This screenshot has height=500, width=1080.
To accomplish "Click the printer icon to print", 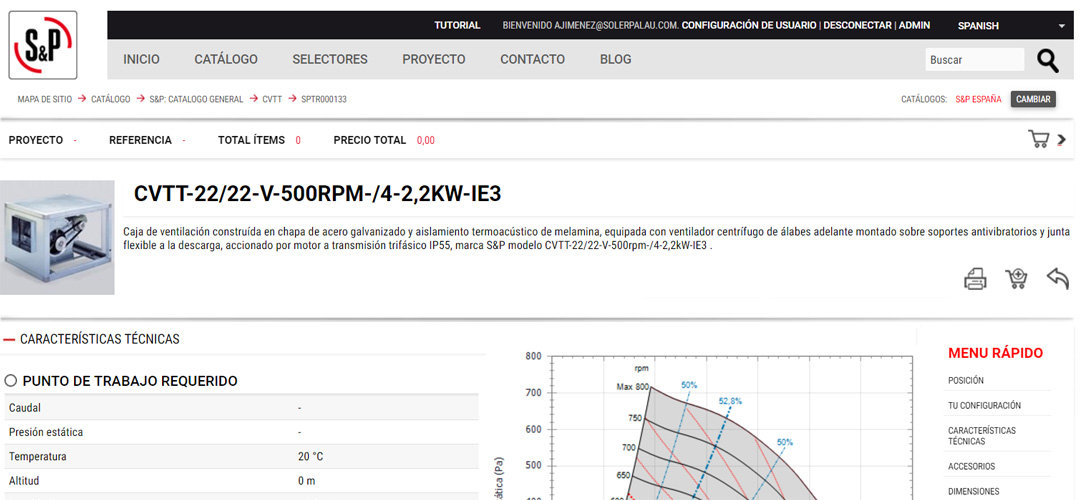I will 975,279.
